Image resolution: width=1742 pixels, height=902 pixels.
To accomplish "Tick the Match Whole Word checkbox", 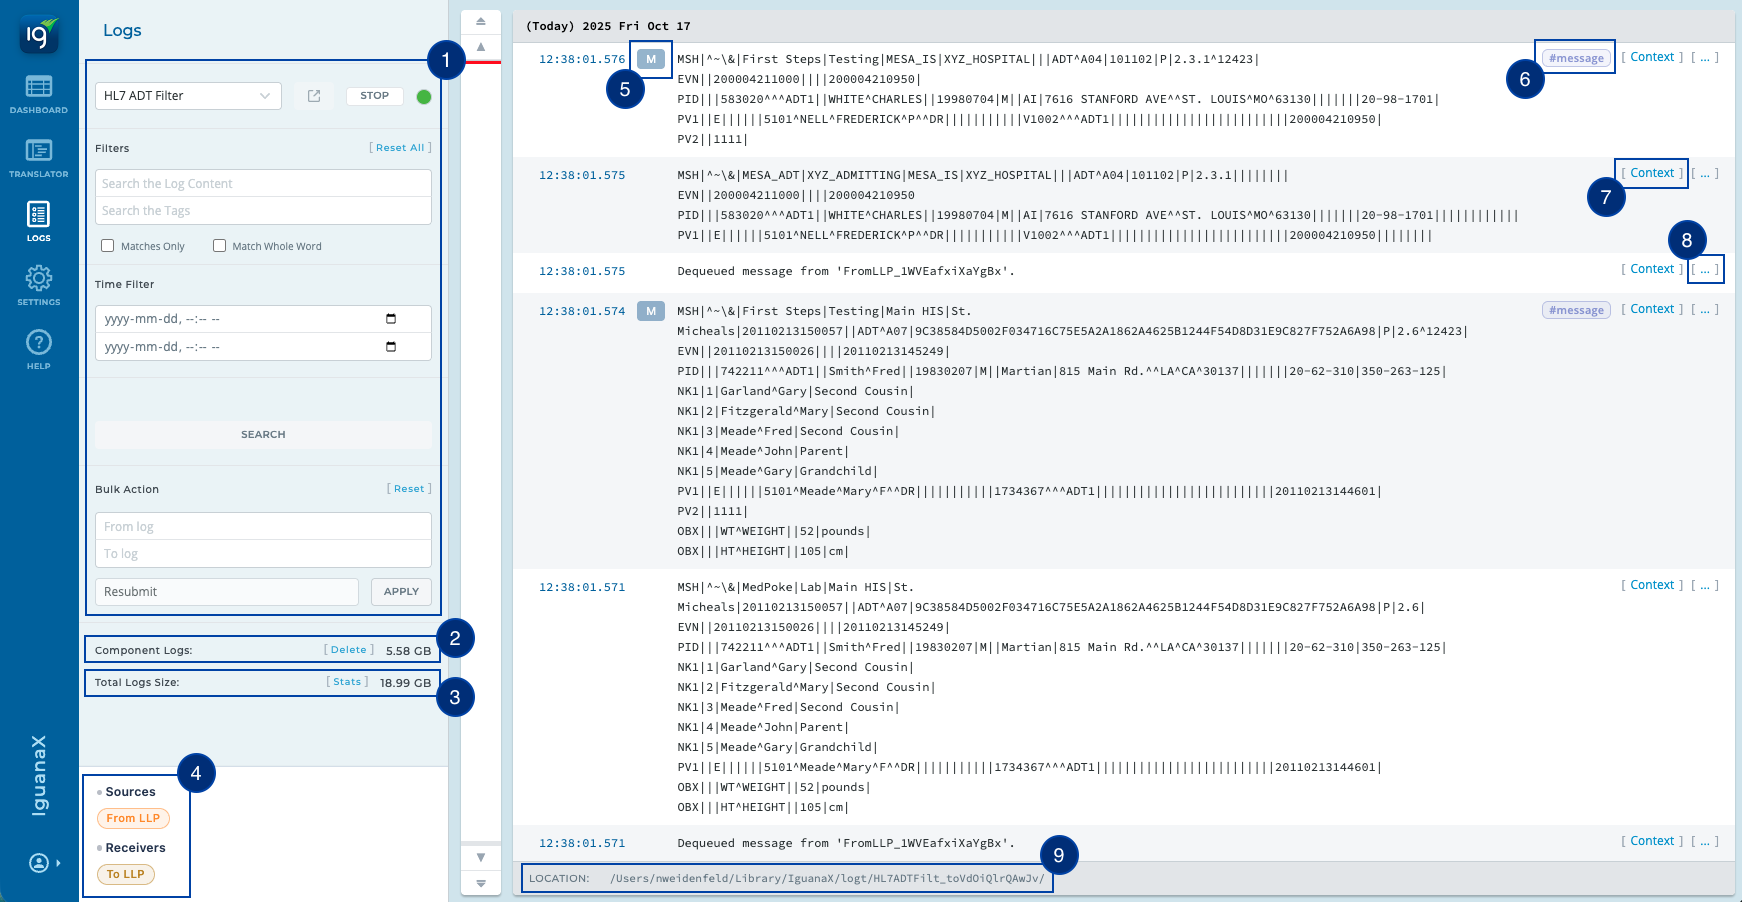I will click(219, 246).
